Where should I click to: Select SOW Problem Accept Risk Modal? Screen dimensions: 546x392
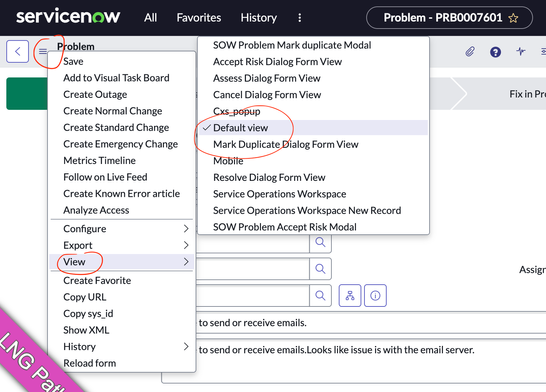313,227
